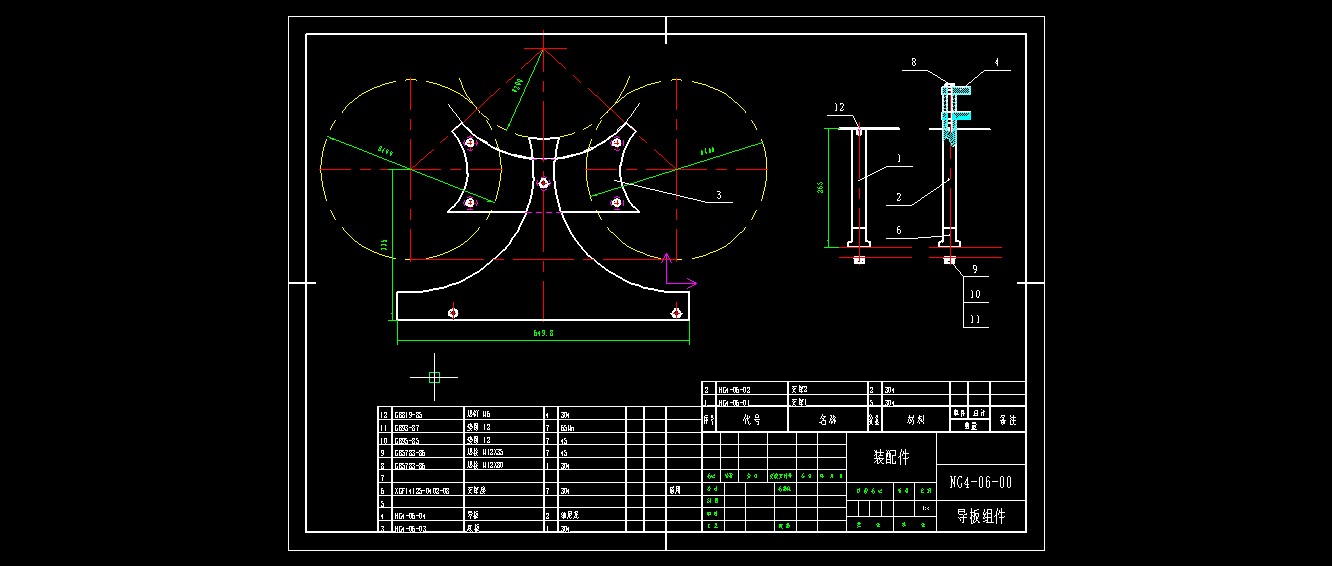Select the center bolt hole of bracket

point(543,183)
